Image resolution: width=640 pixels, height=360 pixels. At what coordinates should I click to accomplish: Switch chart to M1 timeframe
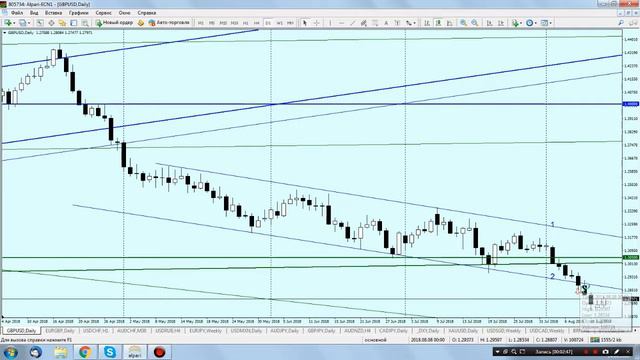[200, 23]
